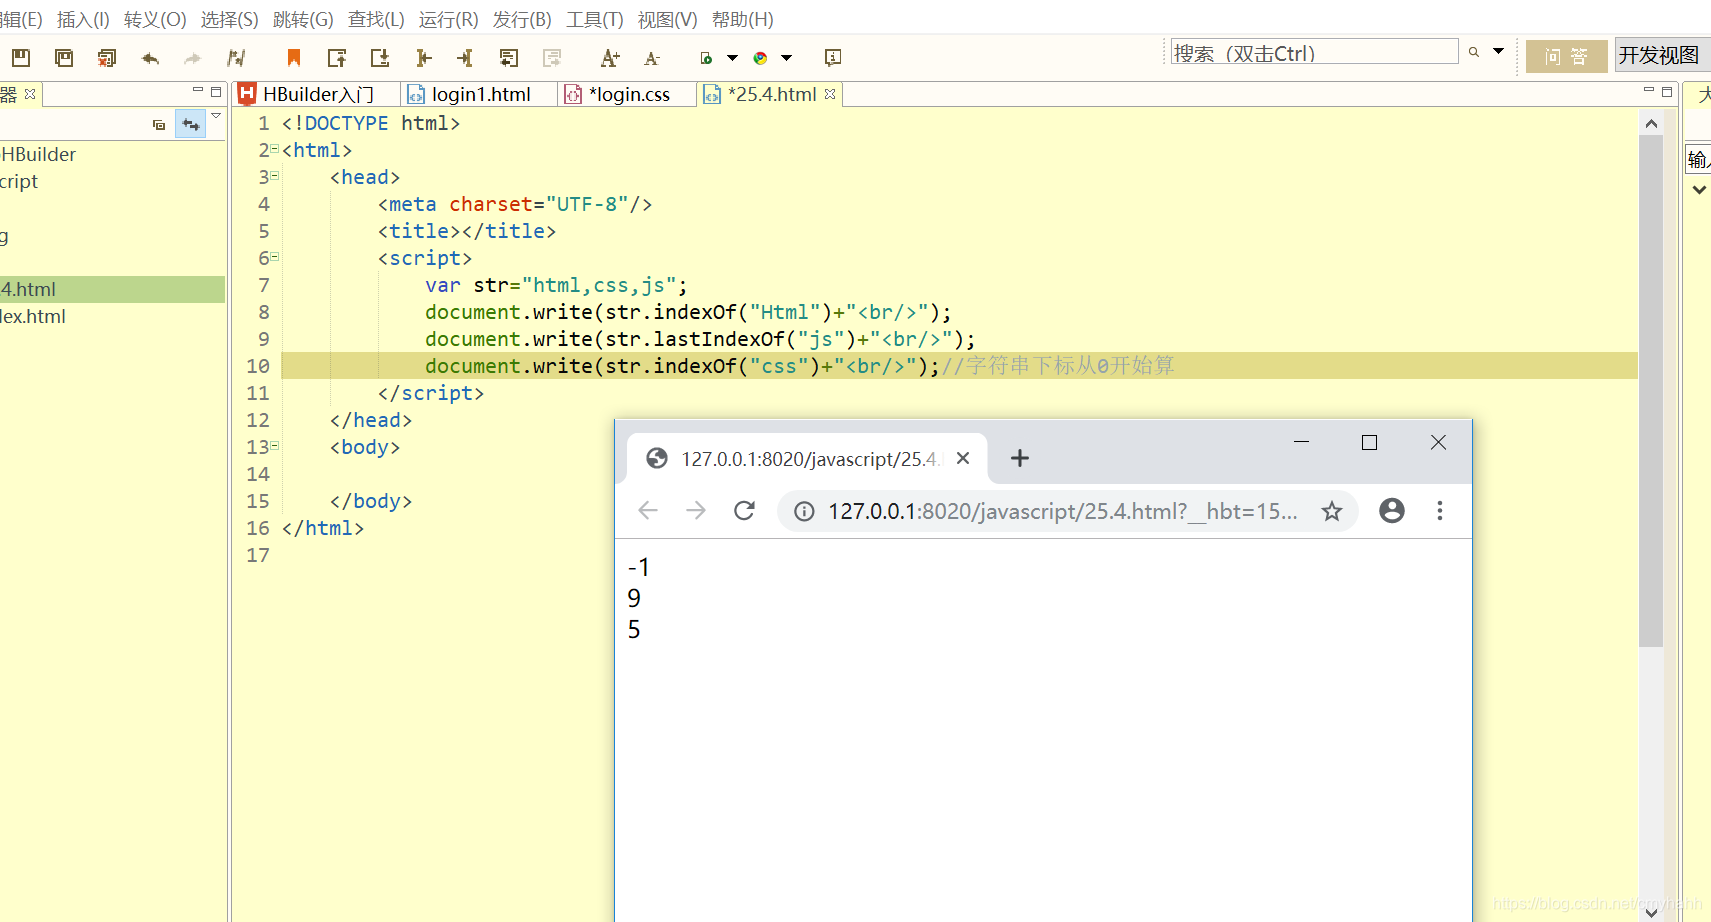The width and height of the screenshot is (1711, 922).
Task: Collapse the html tag fold on line 2
Action: [x=275, y=149]
